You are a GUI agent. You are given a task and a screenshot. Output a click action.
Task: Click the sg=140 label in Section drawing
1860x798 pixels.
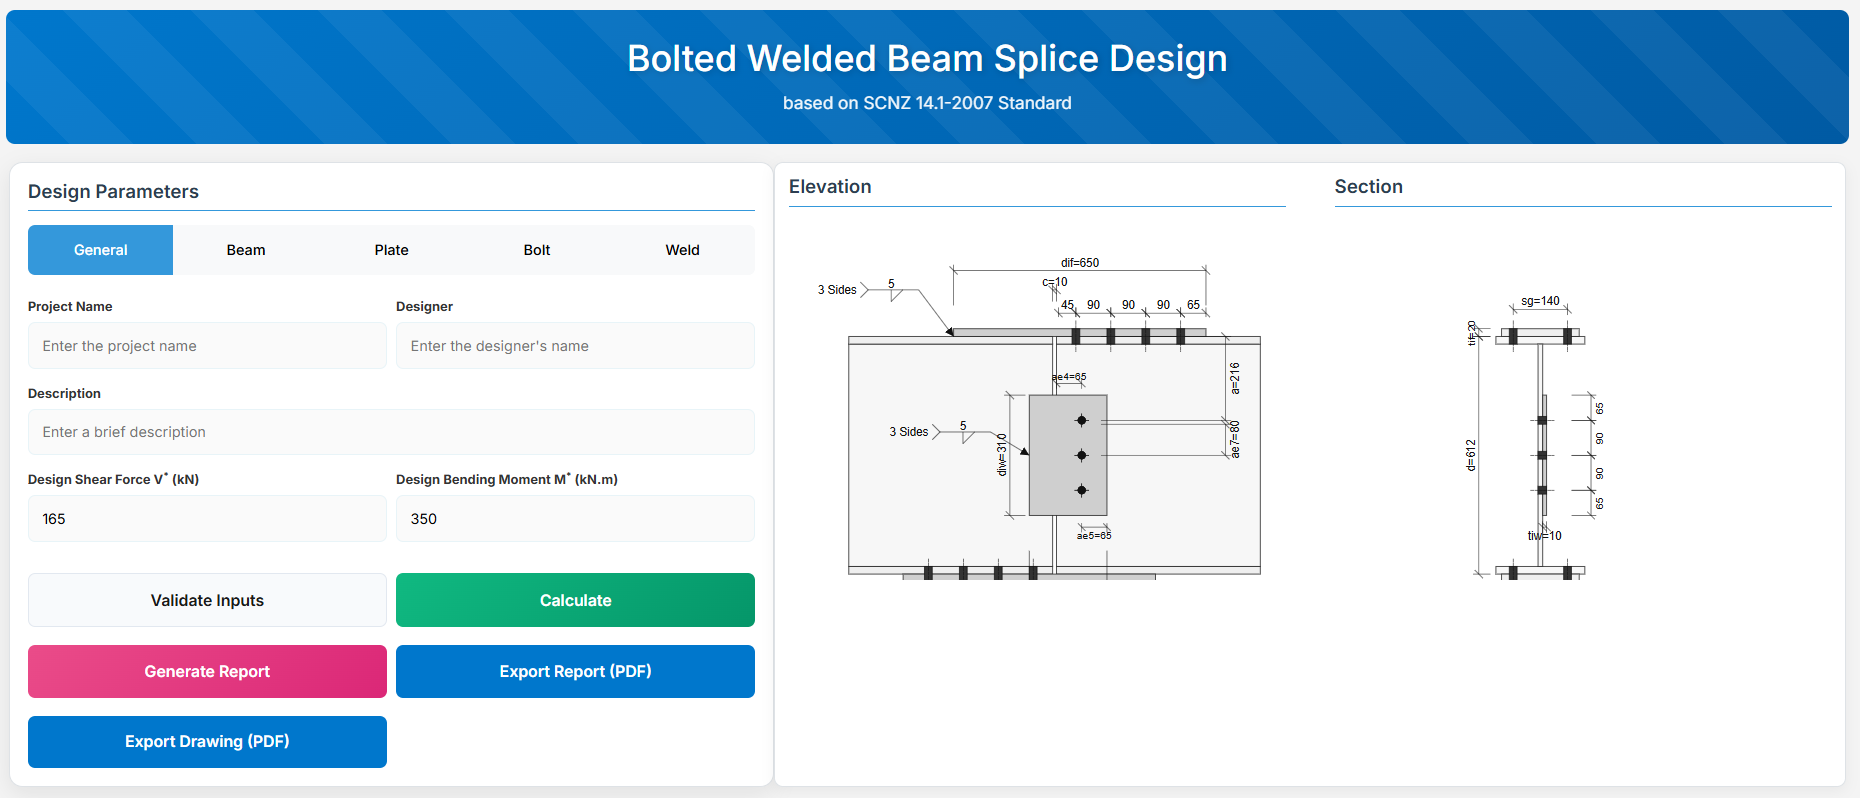tap(1540, 301)
